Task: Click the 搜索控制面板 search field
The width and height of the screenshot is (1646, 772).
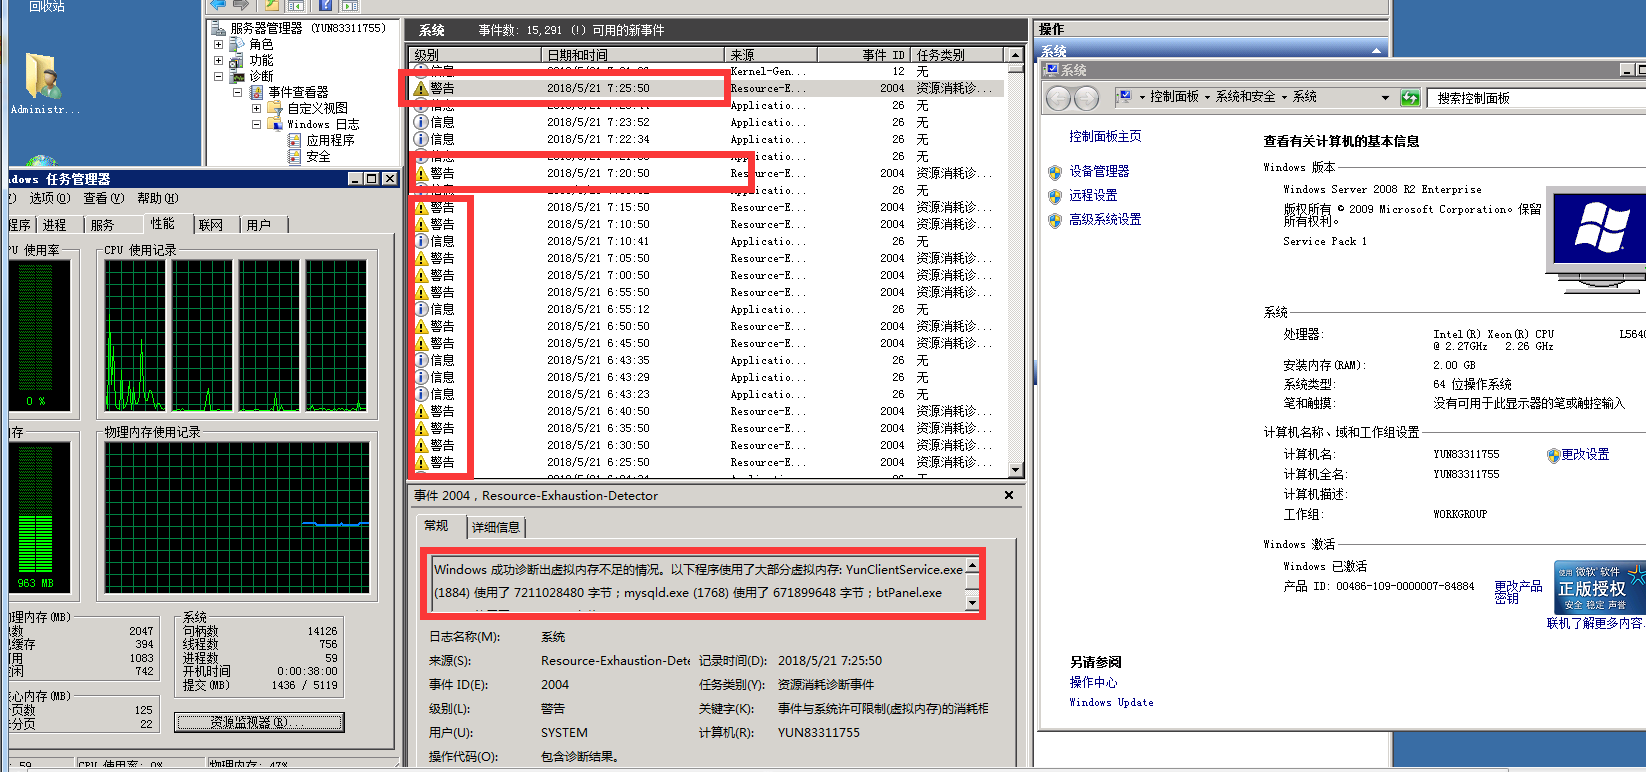Action: pos(1536,98)
